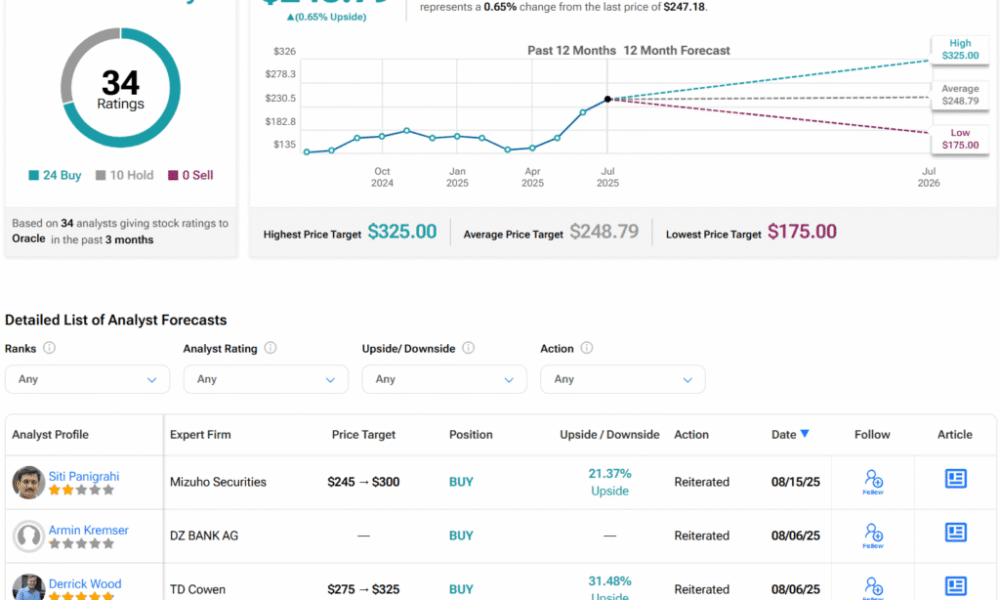
Task: Open the Action filter dropdown
Action: (x=623, y=379)
